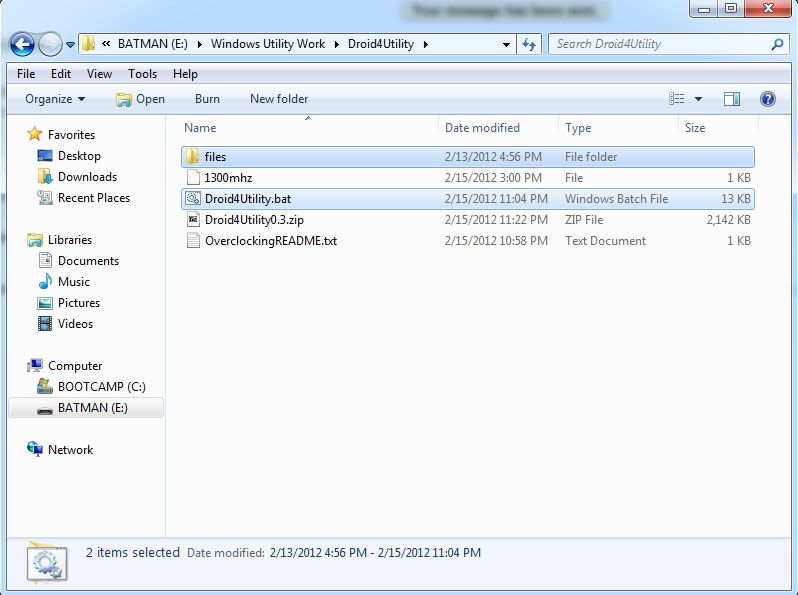Expand arrow after BATMAN (E:) breadcrumb

(200, 45)
